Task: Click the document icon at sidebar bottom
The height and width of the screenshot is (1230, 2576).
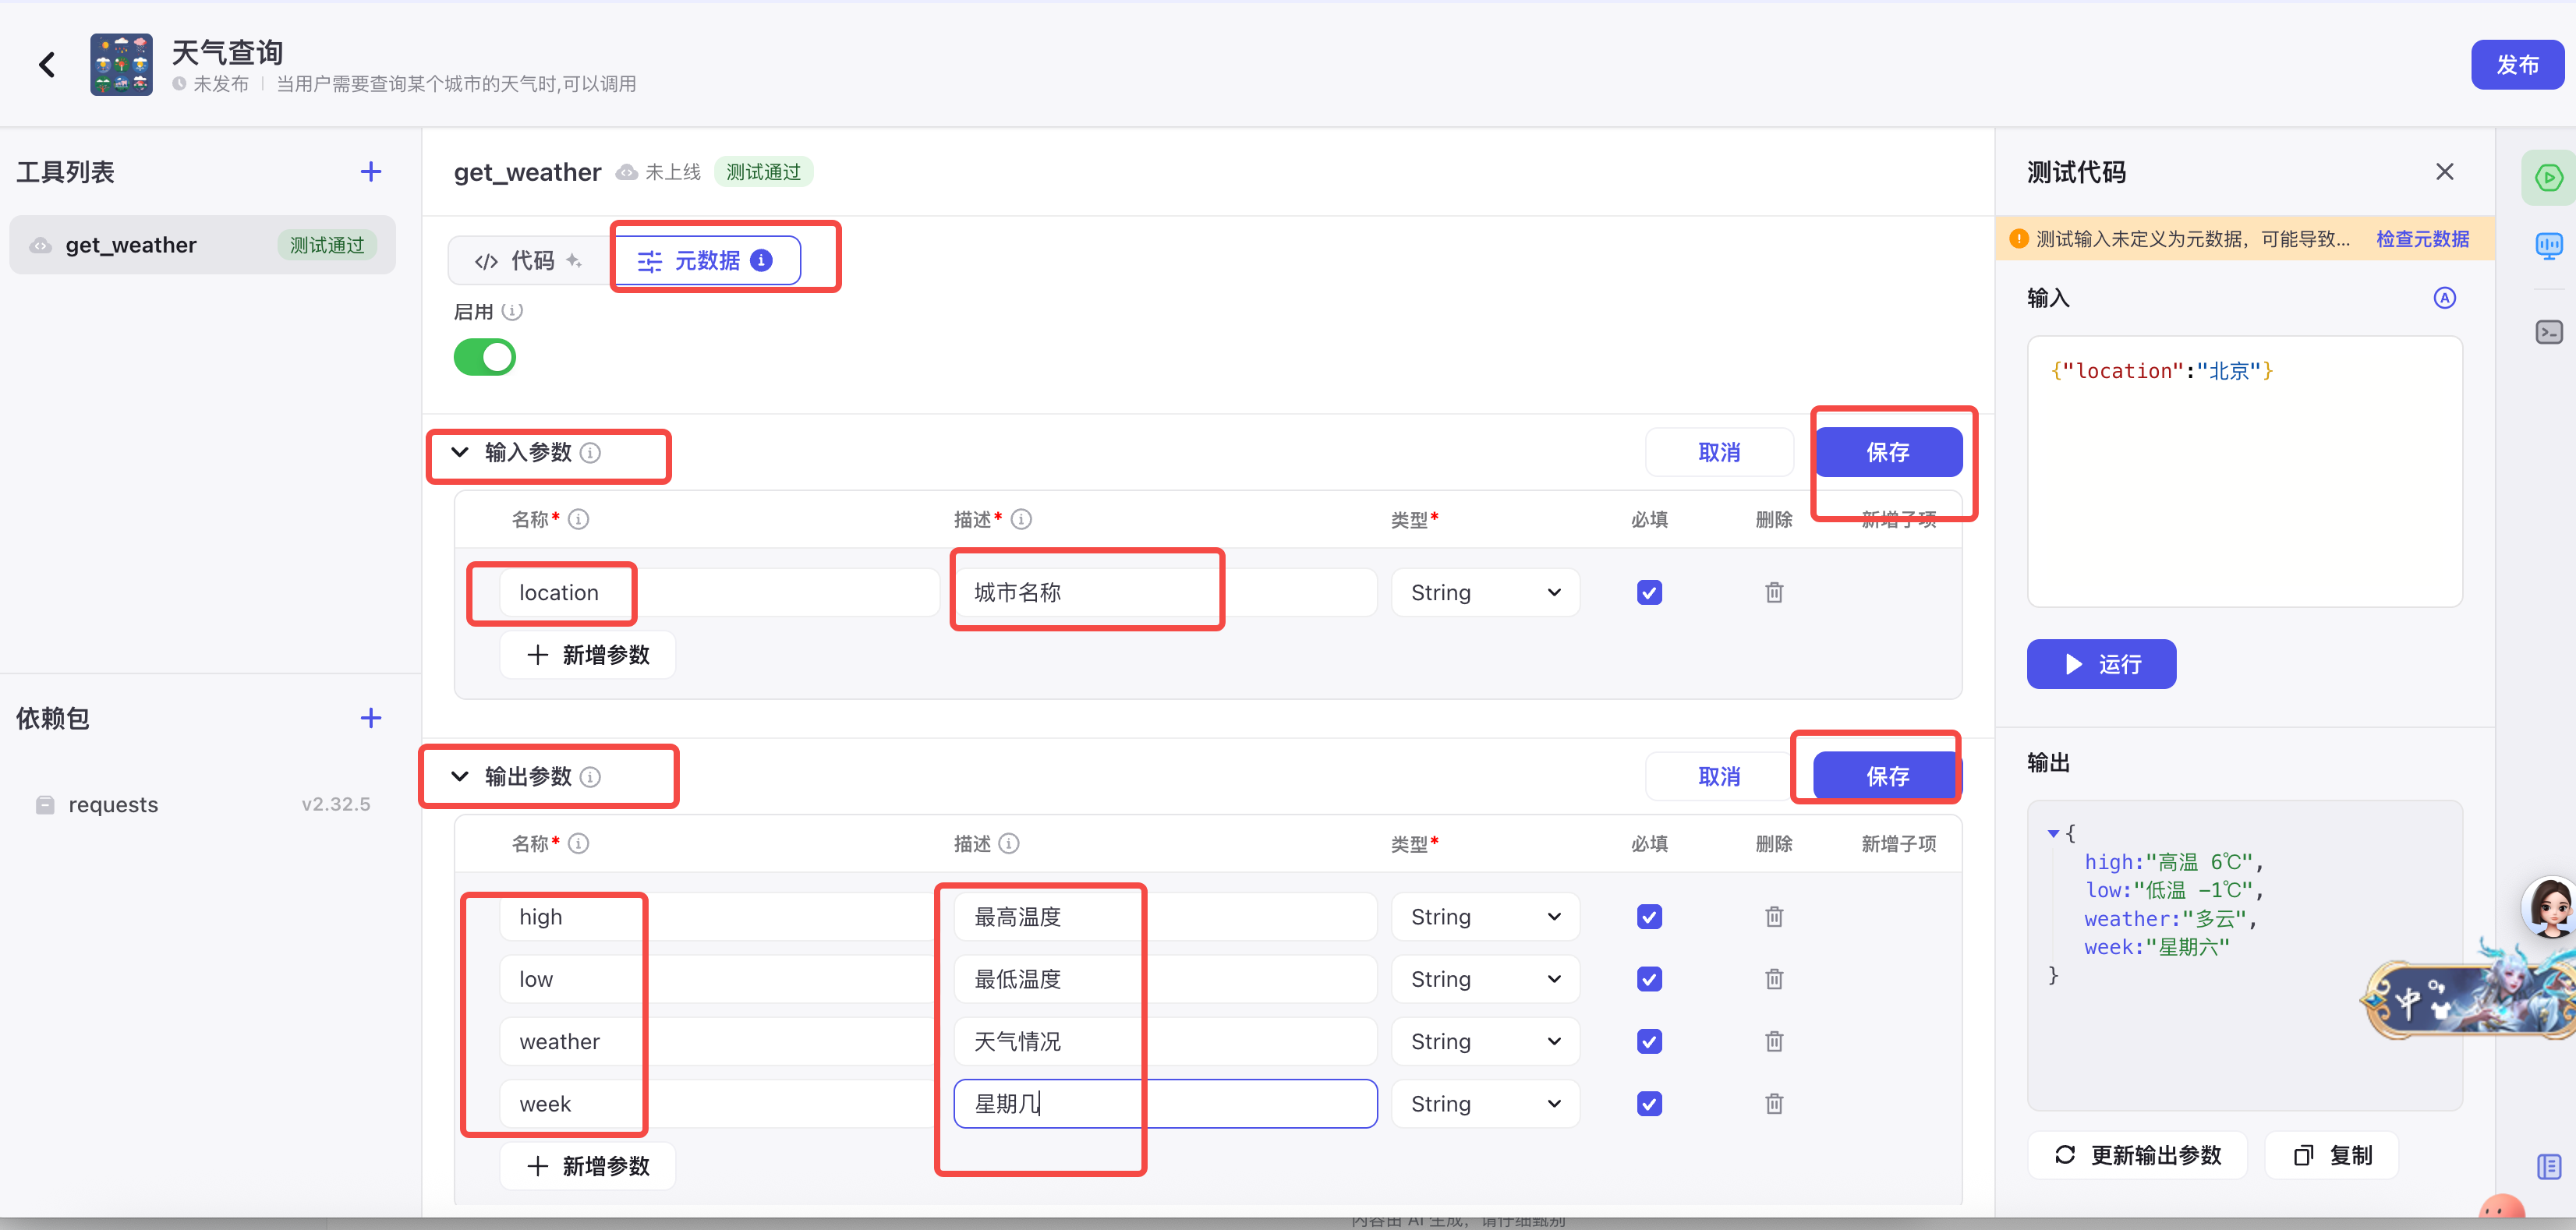Action: (2548, 1166)
